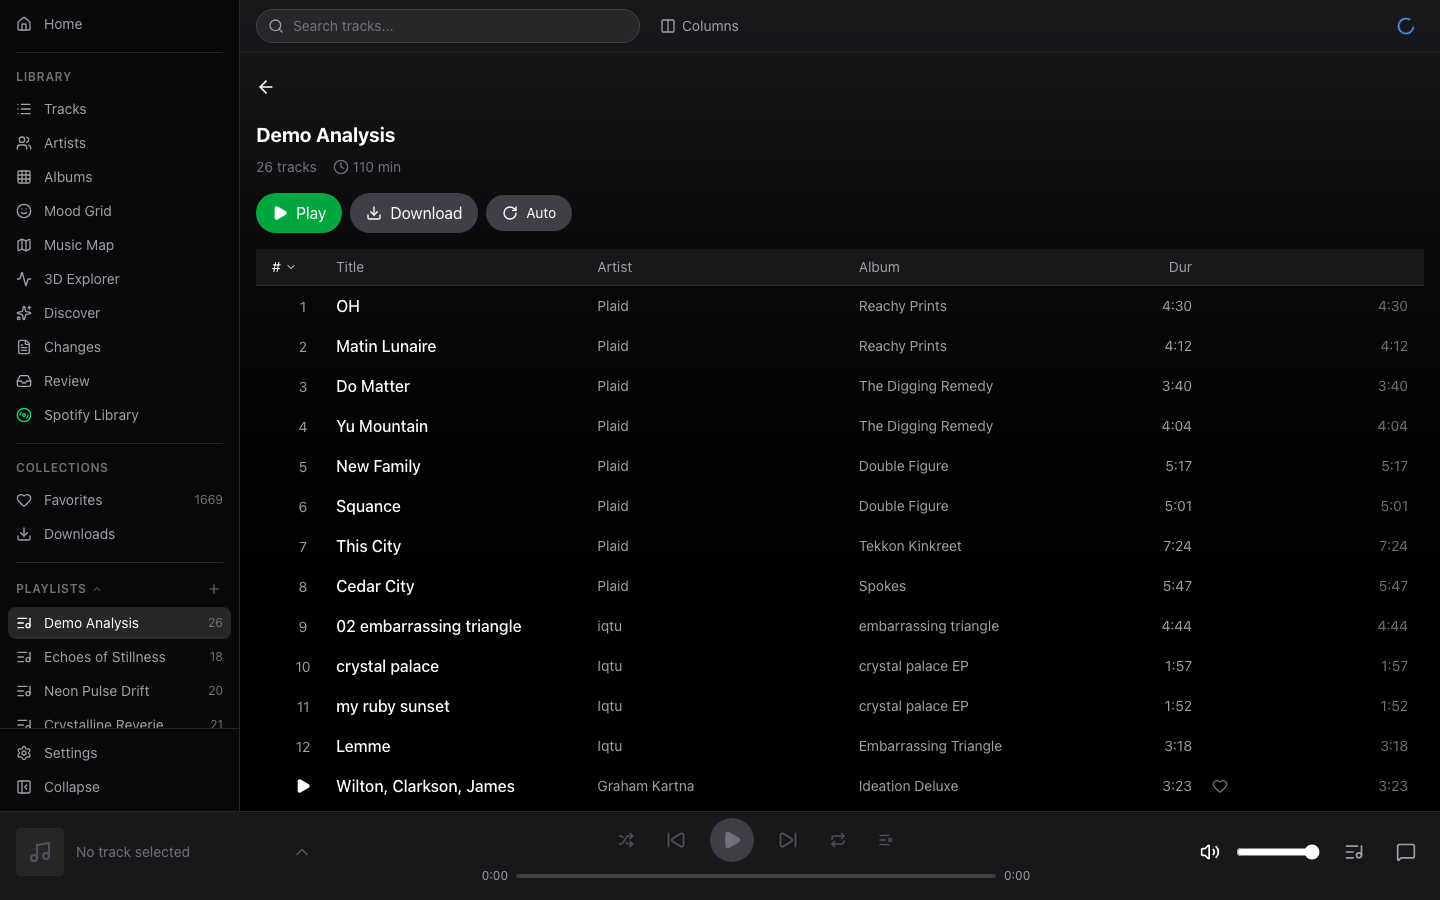Click the speaker volume icon
Screen dimensions: 1440x900
(1209, 852)
